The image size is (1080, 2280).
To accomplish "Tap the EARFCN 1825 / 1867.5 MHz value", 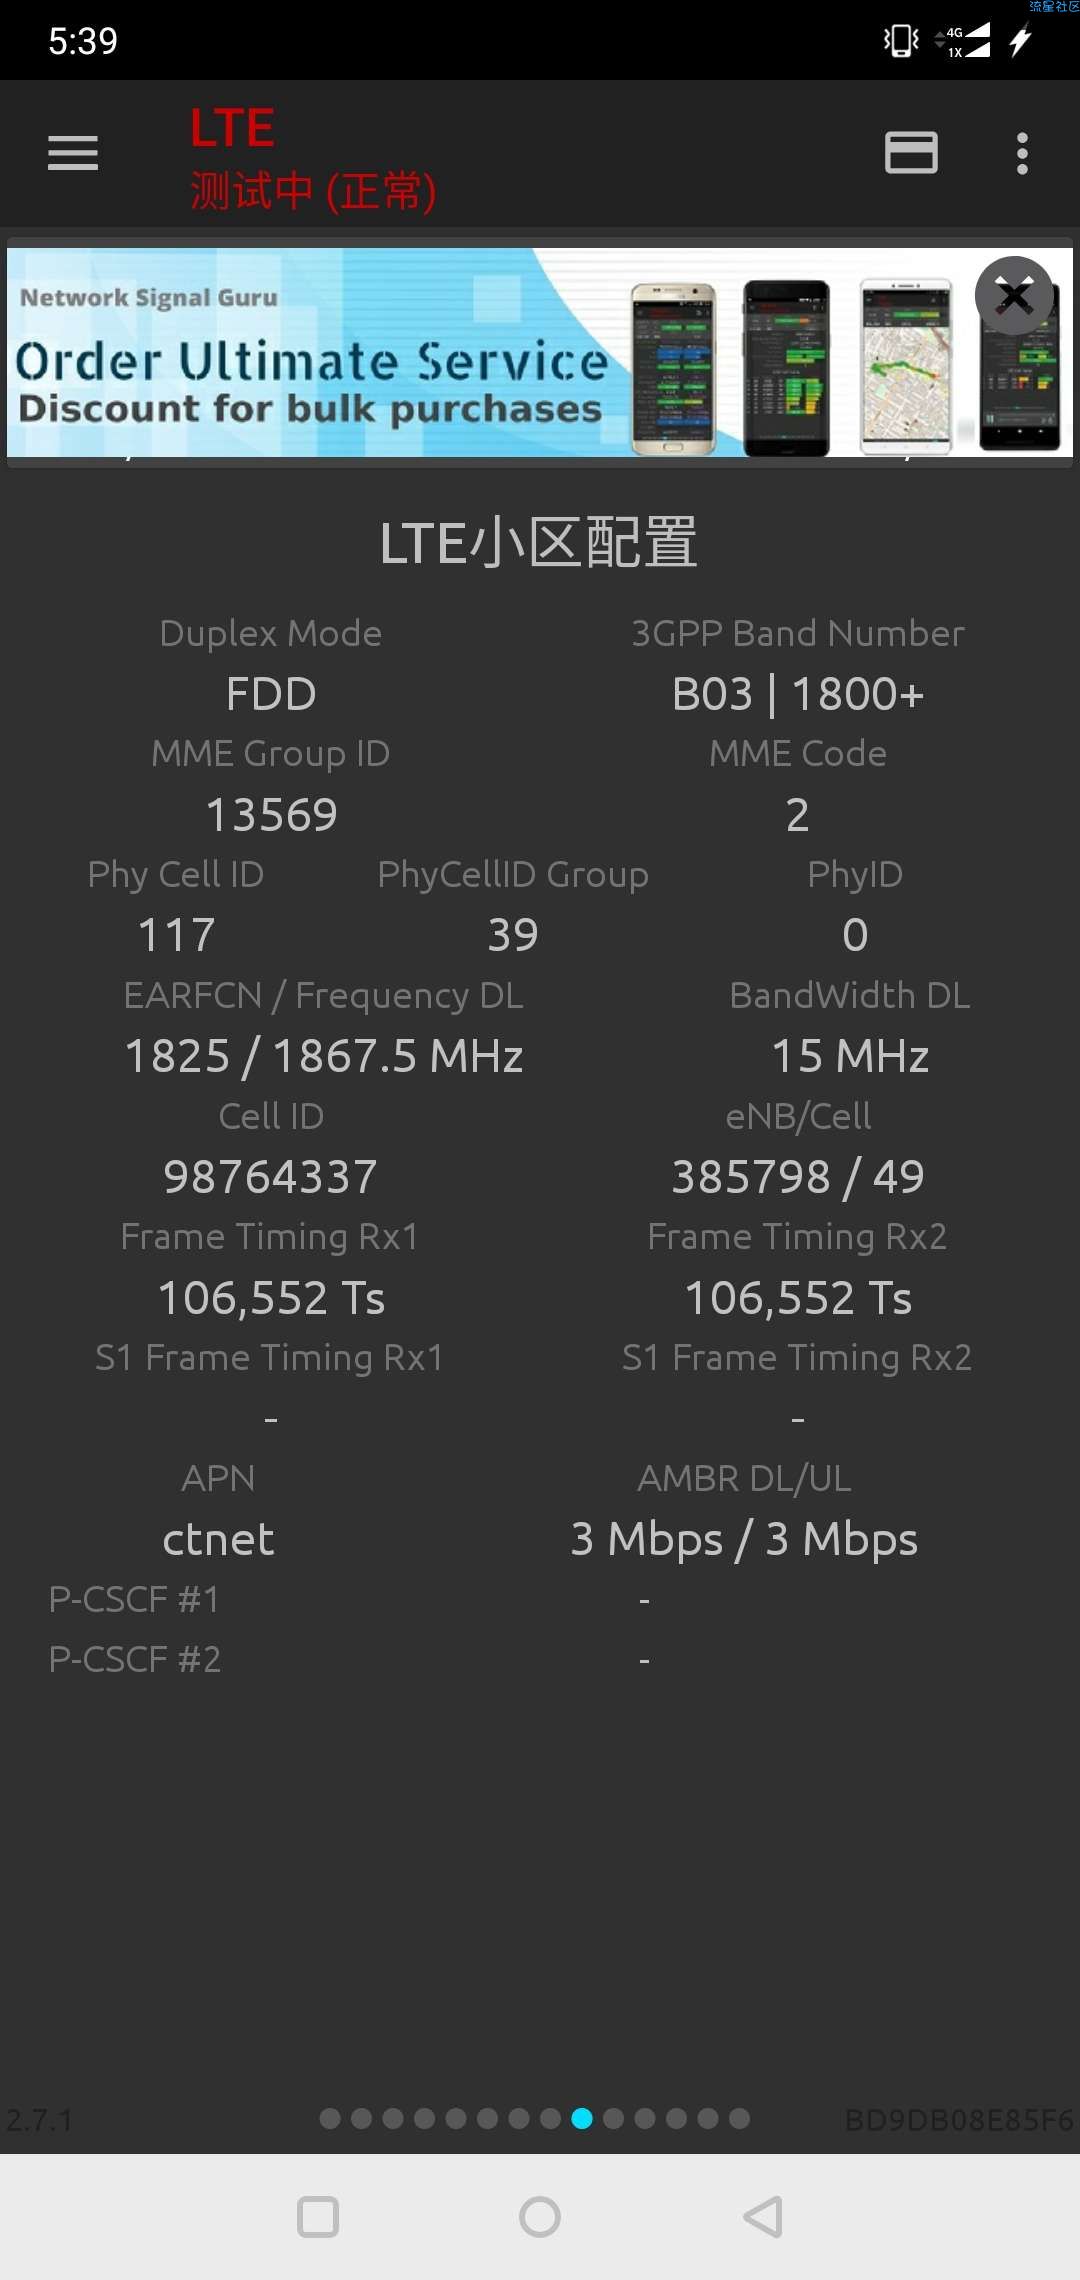I will tap(323, 1056).
